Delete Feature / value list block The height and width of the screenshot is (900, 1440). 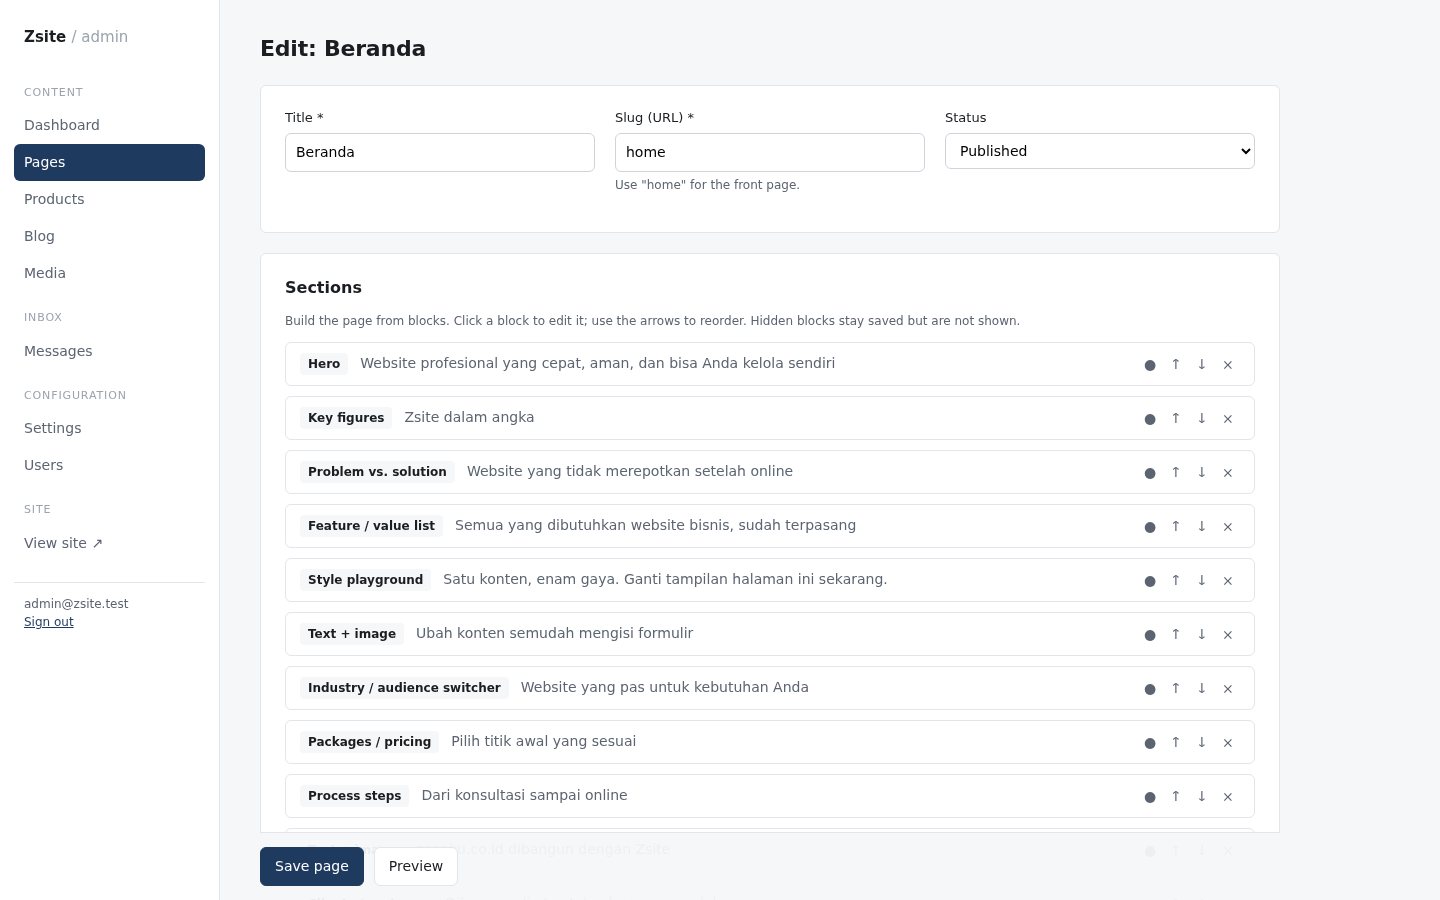tap(1228, 526)
